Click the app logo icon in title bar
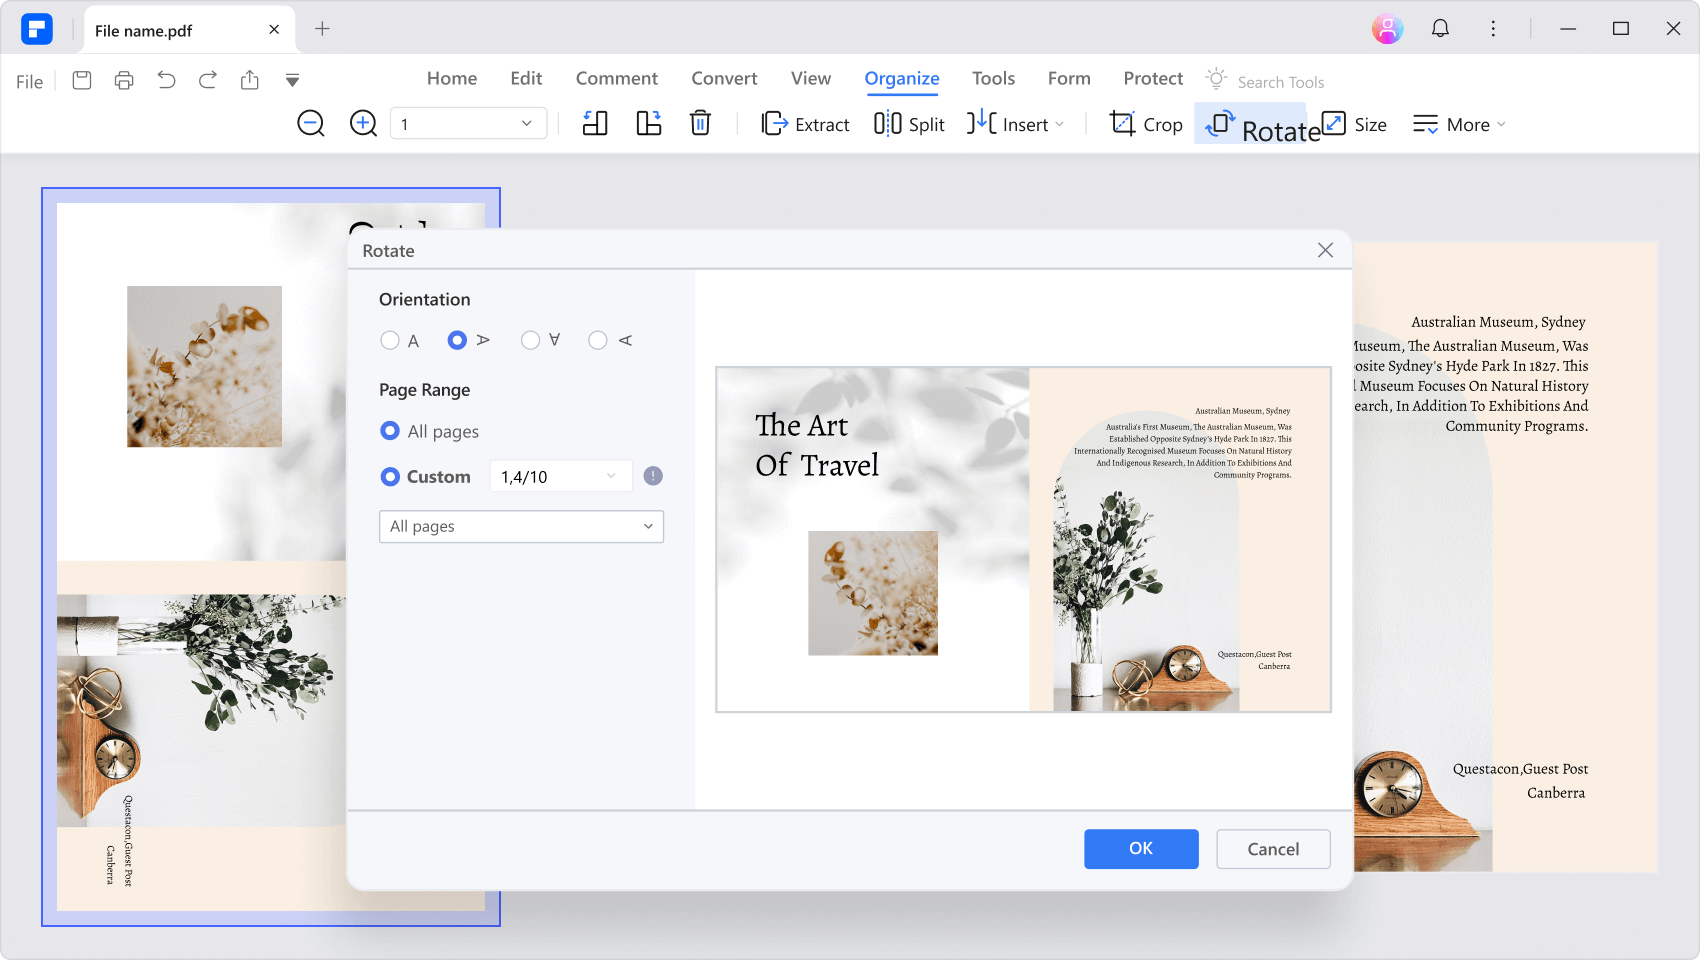 pyautogui.click(x=37, y=29)
